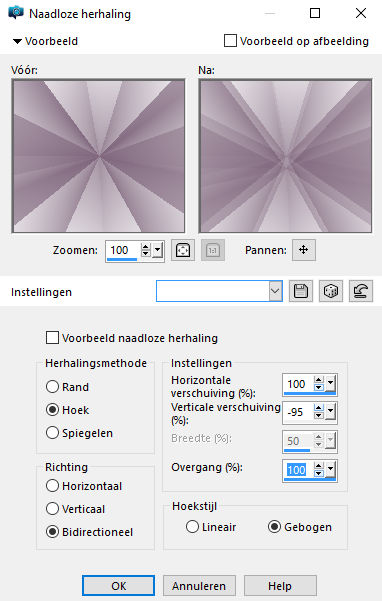
Task: Click the save preset floppy disk icon
Action: coord(301,291)
